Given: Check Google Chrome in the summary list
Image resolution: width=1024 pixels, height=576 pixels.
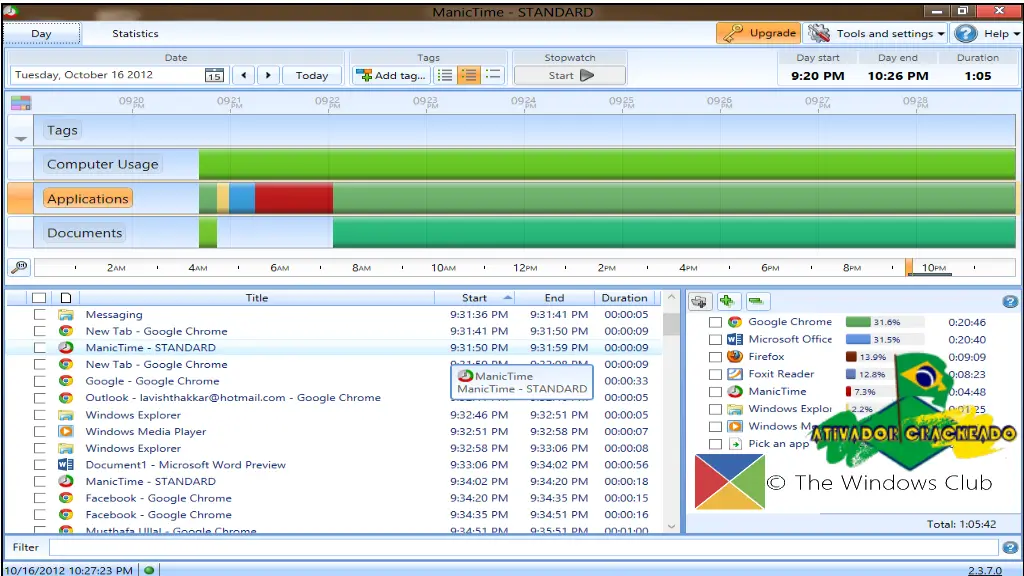Looking at the screenshot, I should tap(715, 322).
